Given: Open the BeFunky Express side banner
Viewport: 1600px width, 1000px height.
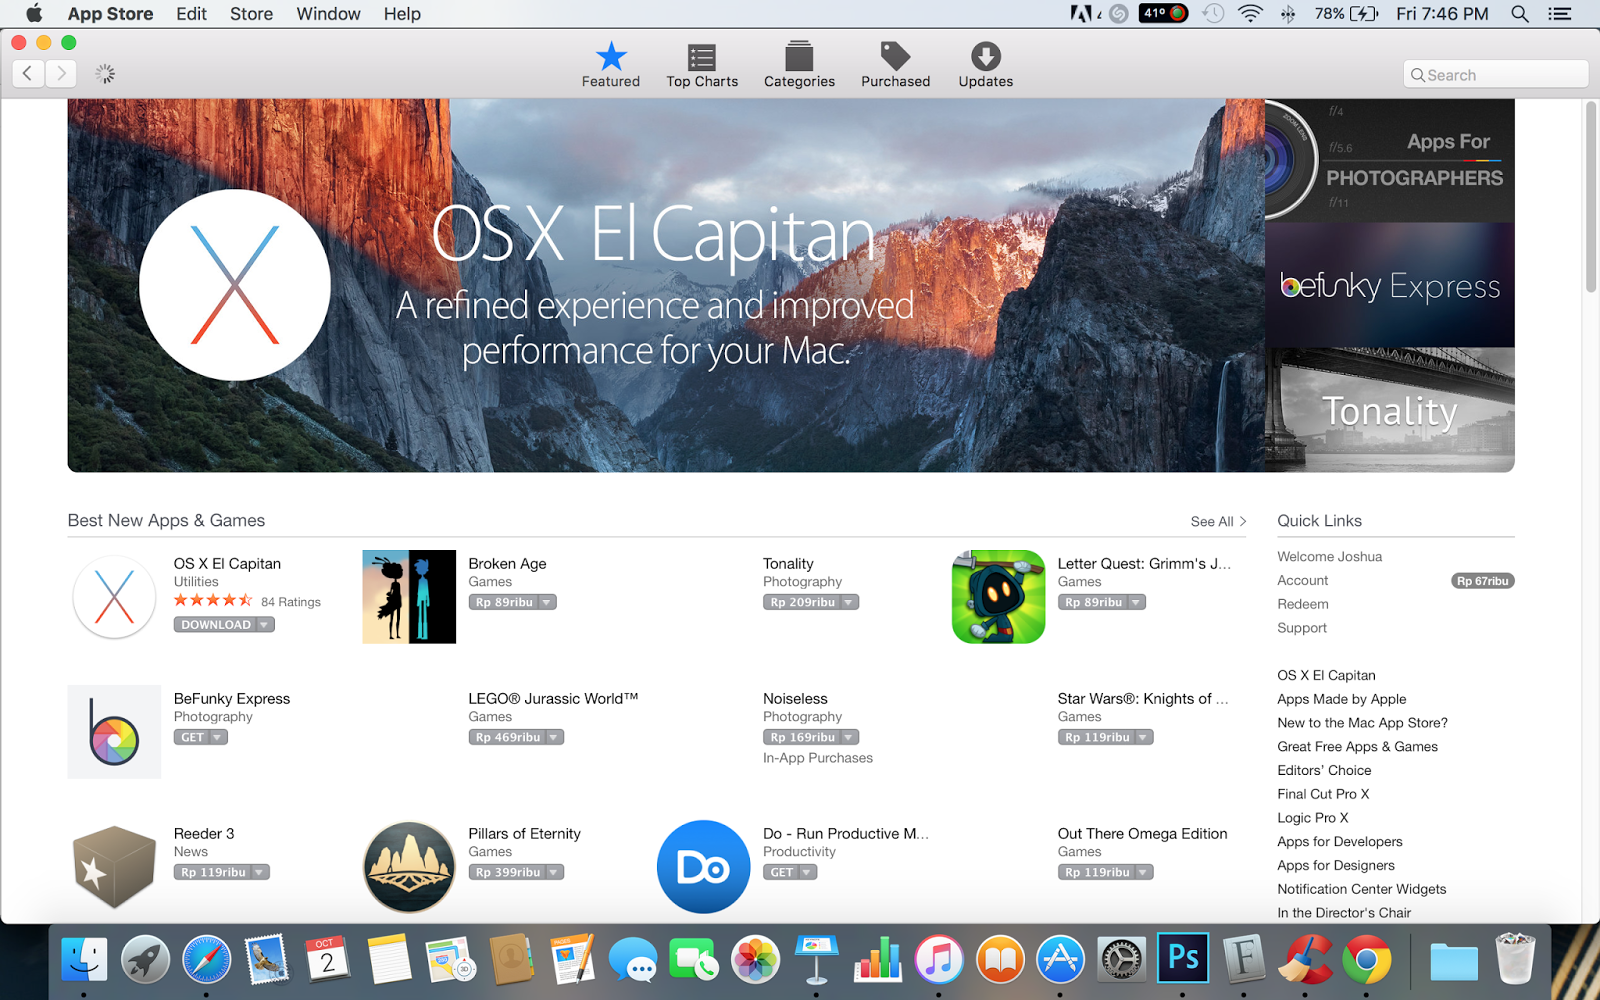Looking at the screenshot, I should tap(1390, 285).
